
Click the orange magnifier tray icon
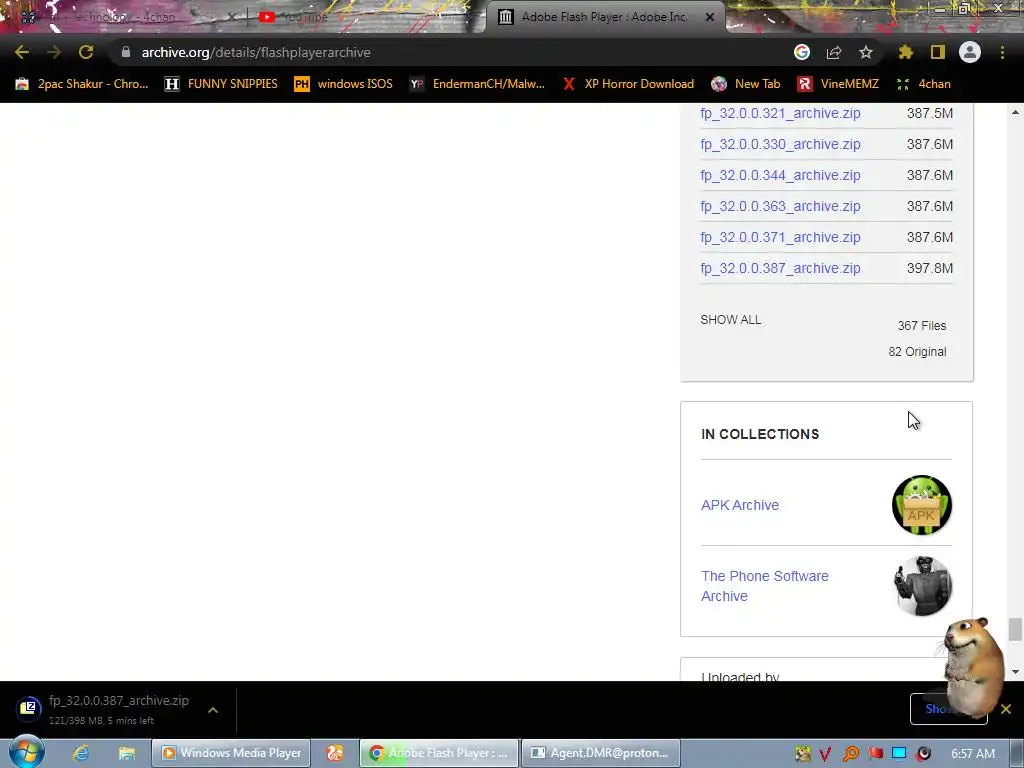(850, 754)
